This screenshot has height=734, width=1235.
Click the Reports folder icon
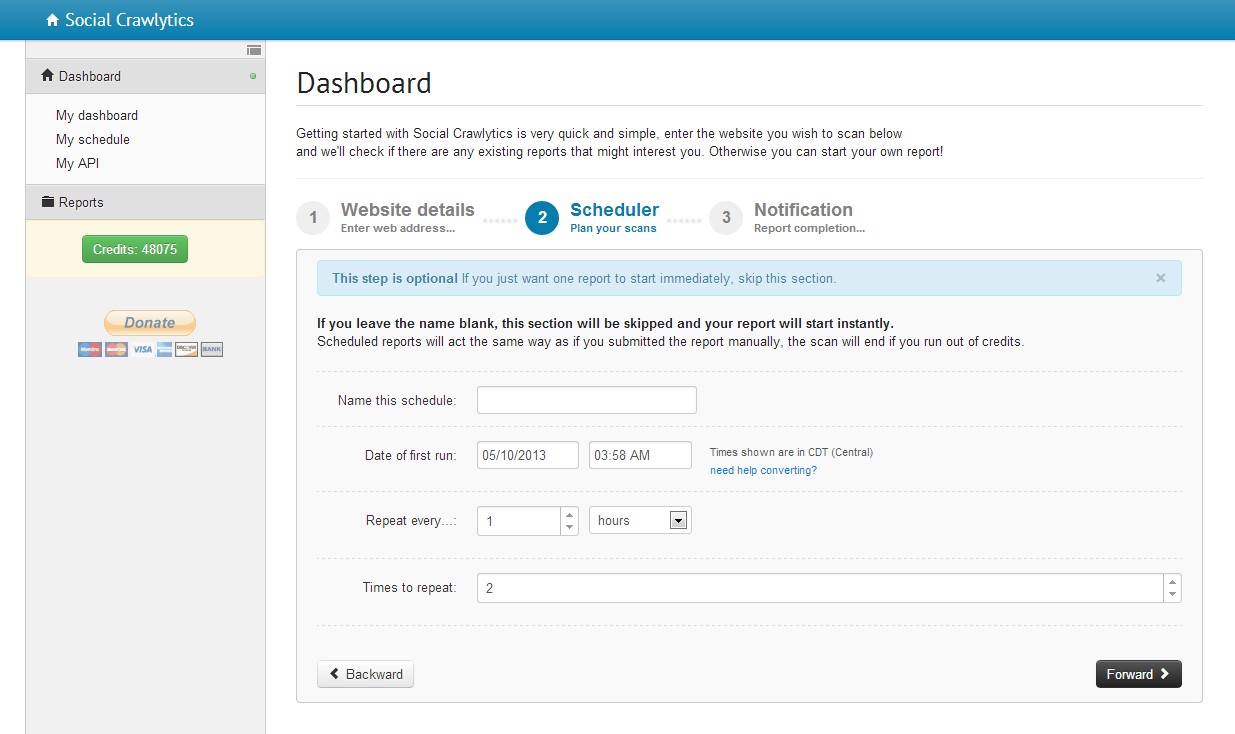click(47, 202)
